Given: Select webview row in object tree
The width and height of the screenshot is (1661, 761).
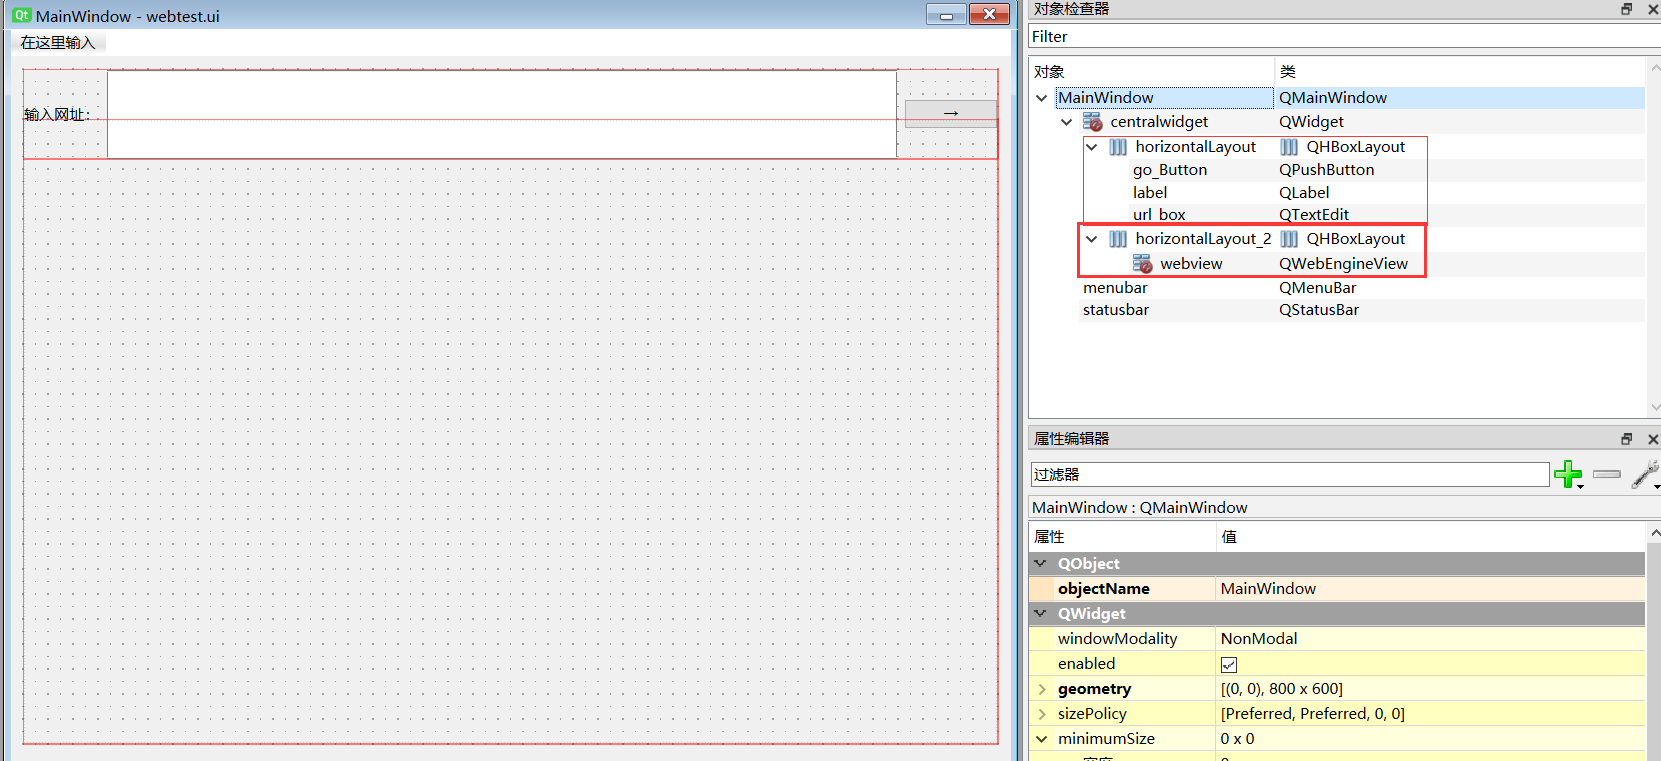Looking at the screenshot, I should (x=1191, y=264).
